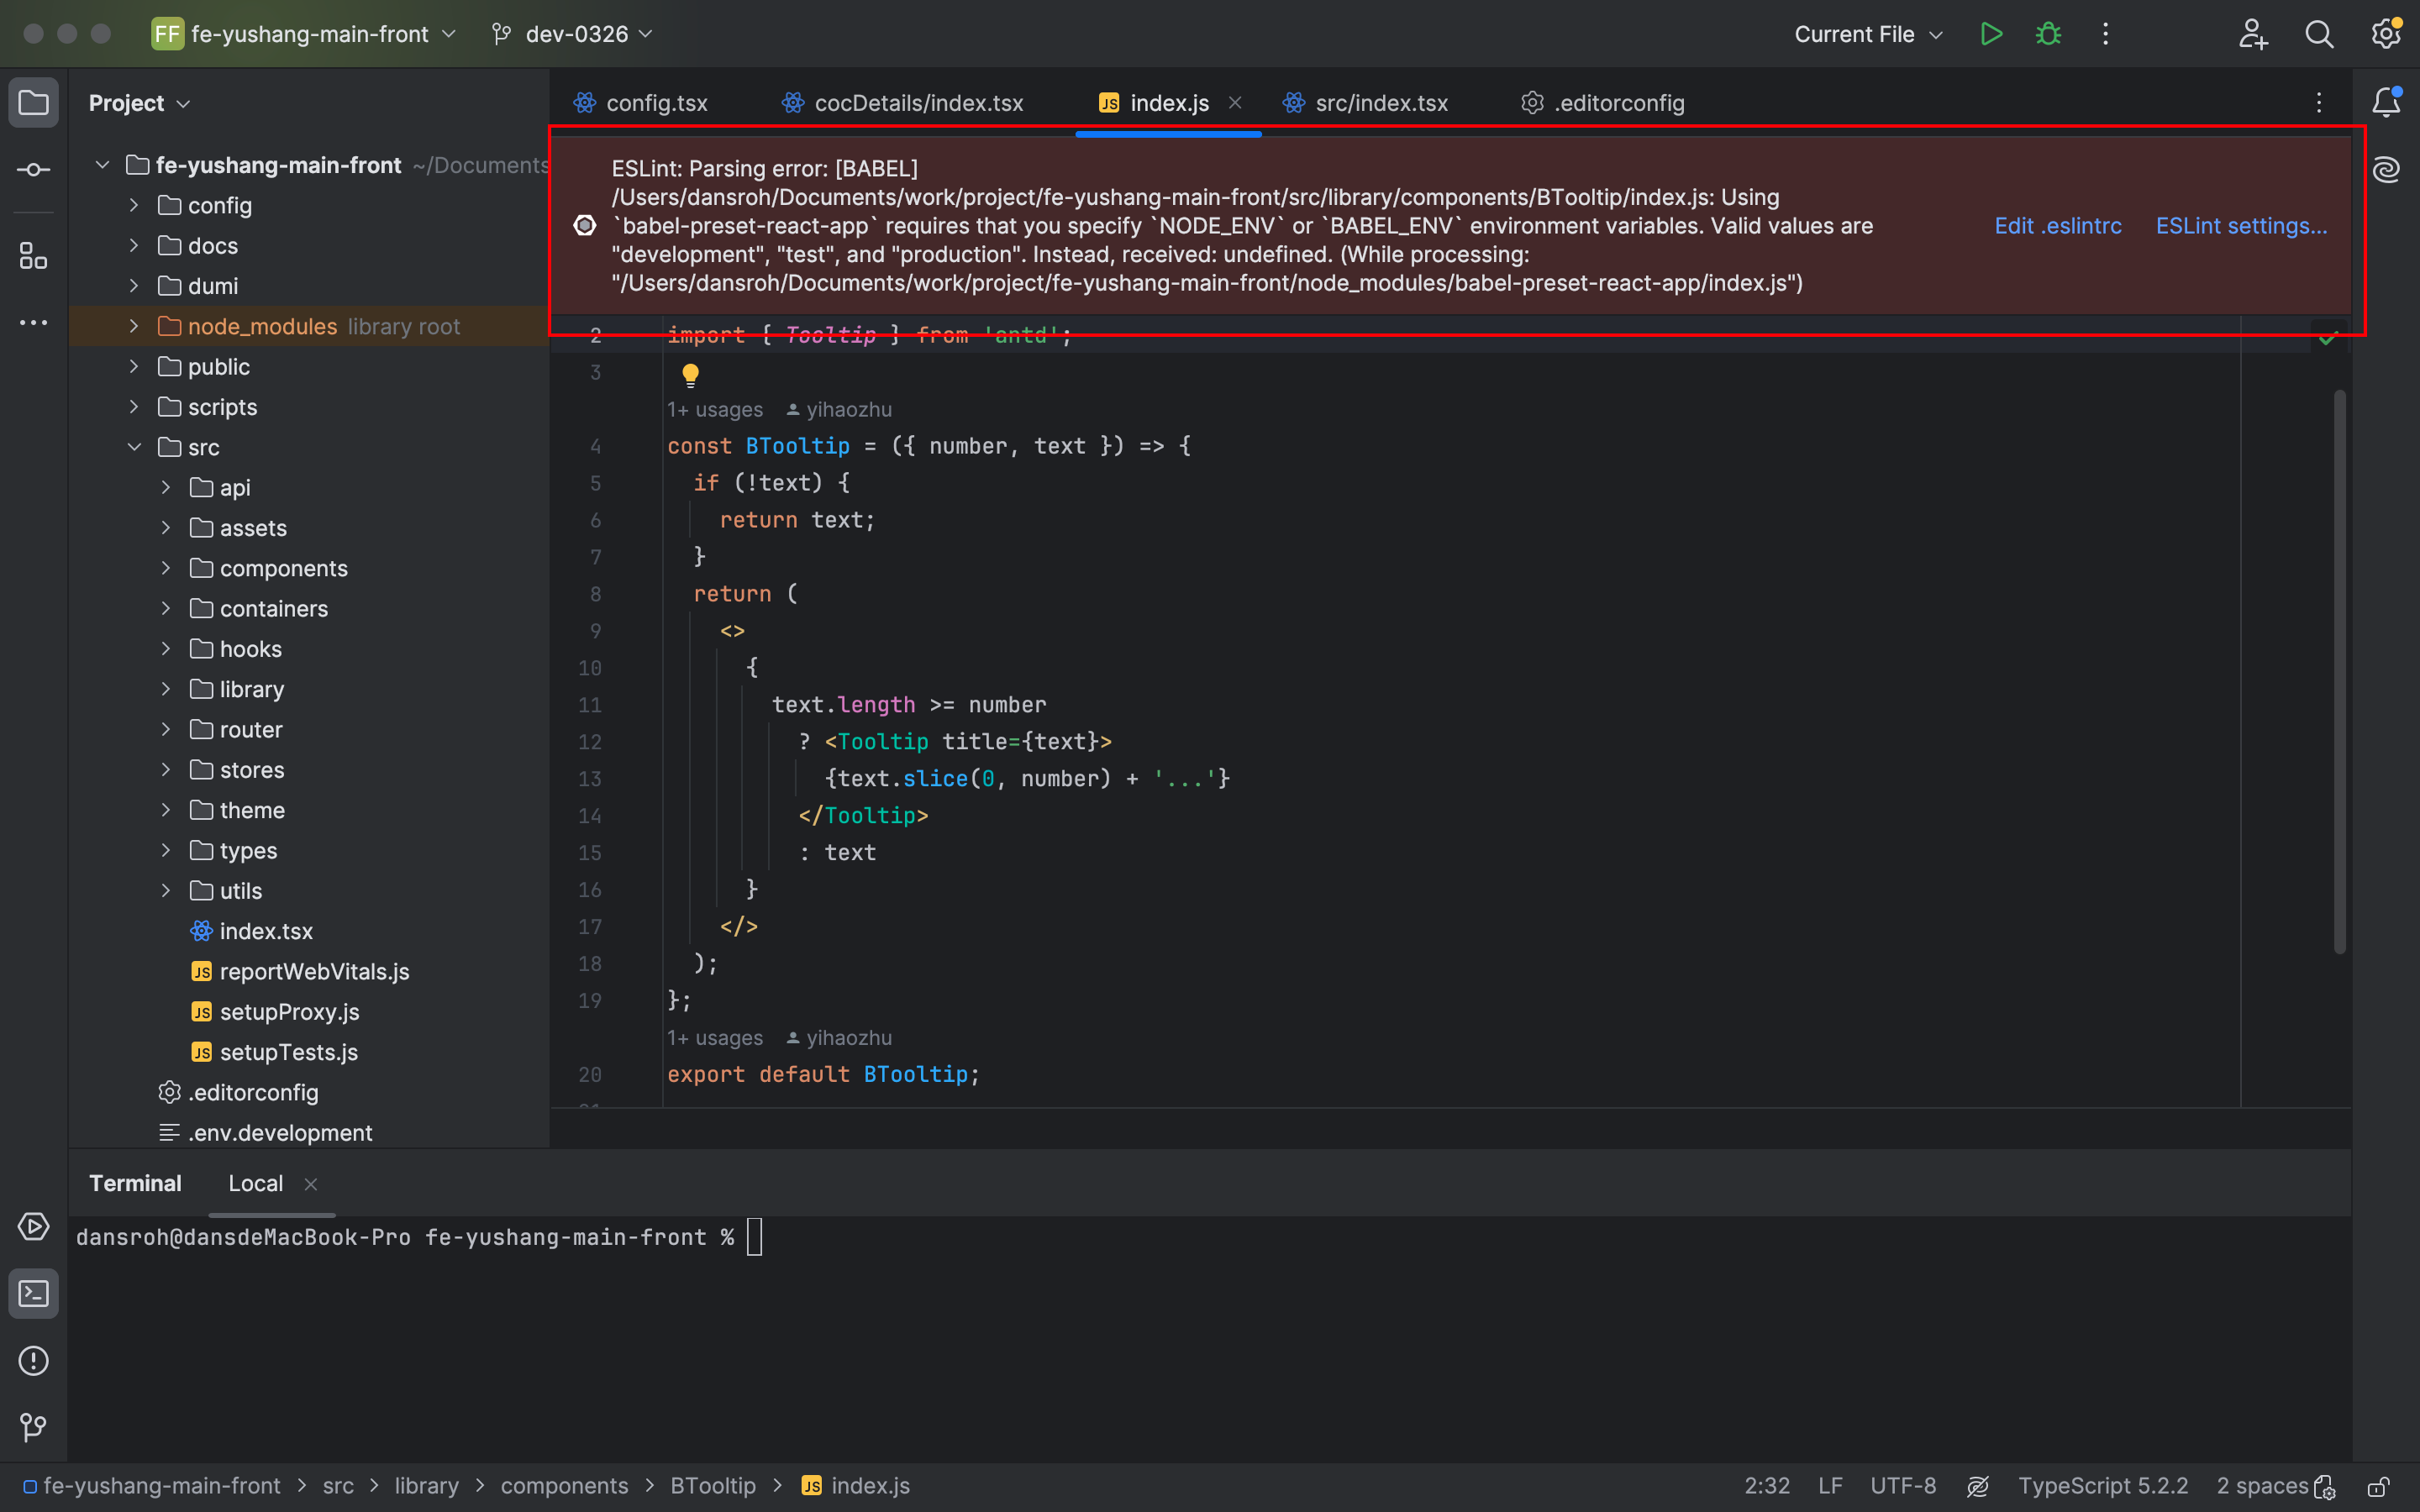Viewport: 2420px width, 1512px height.
Task: Click the ESLint settings link
Action: pyautogui.click(x=2240, y=226)
